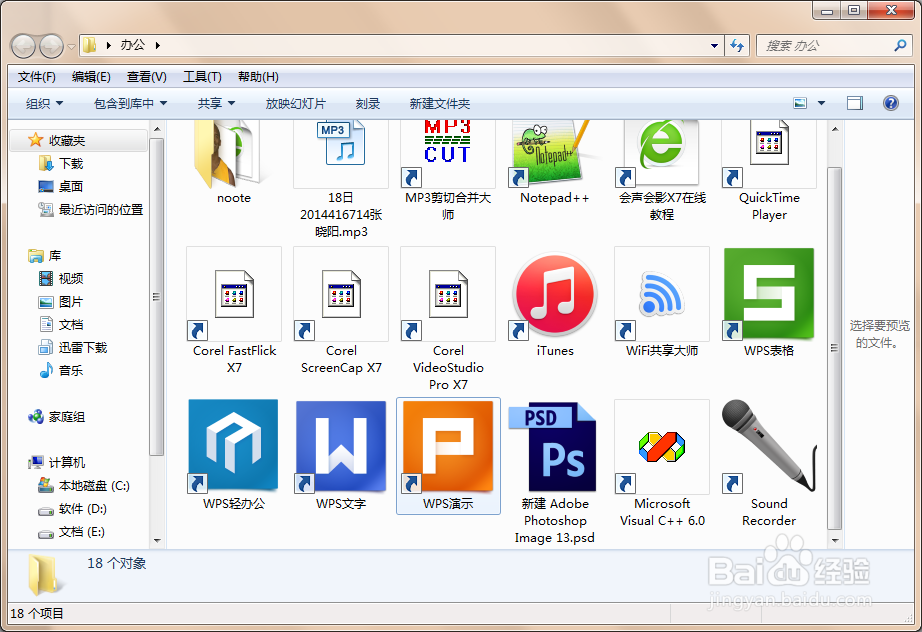Select Microsoft Visual C++ 6.0 shortcut
922x632 pixels.
point(662,446)
